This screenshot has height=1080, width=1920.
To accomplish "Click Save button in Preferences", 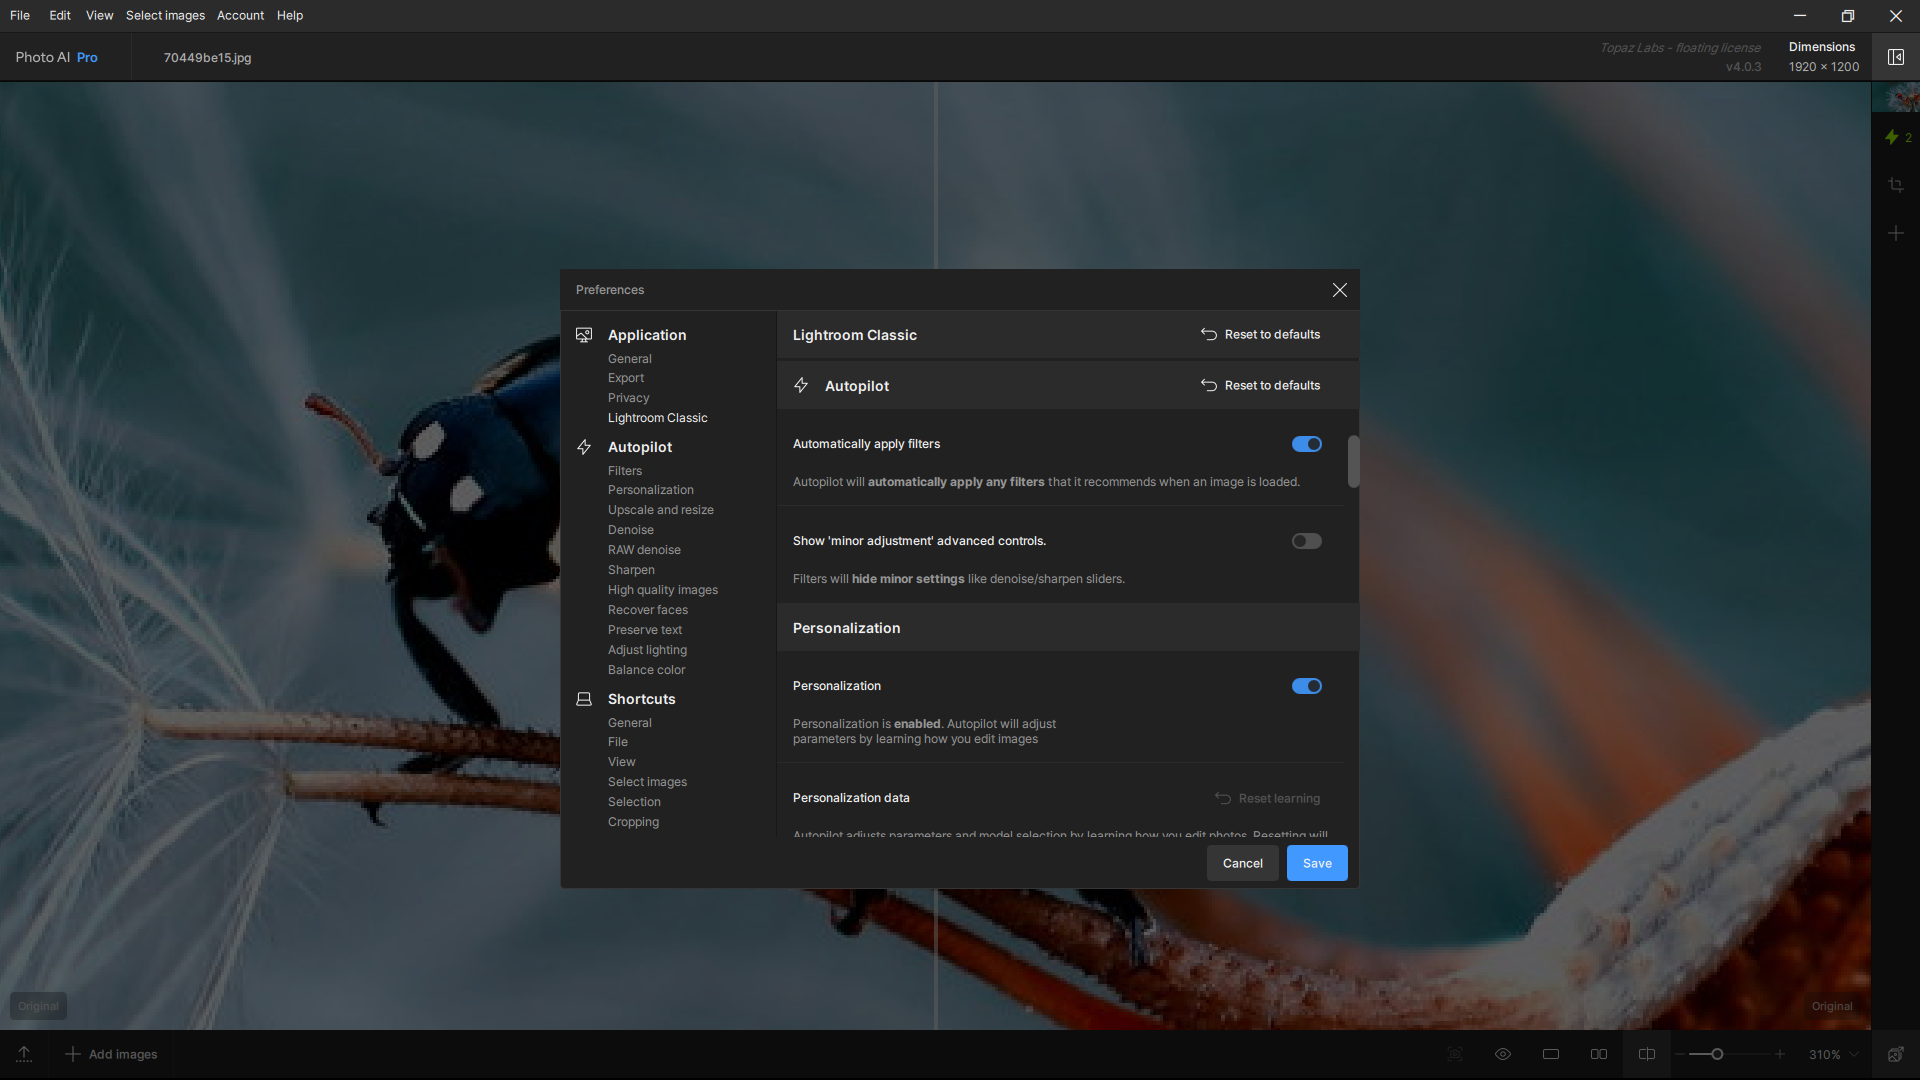I will click(x=1317, y=863).
